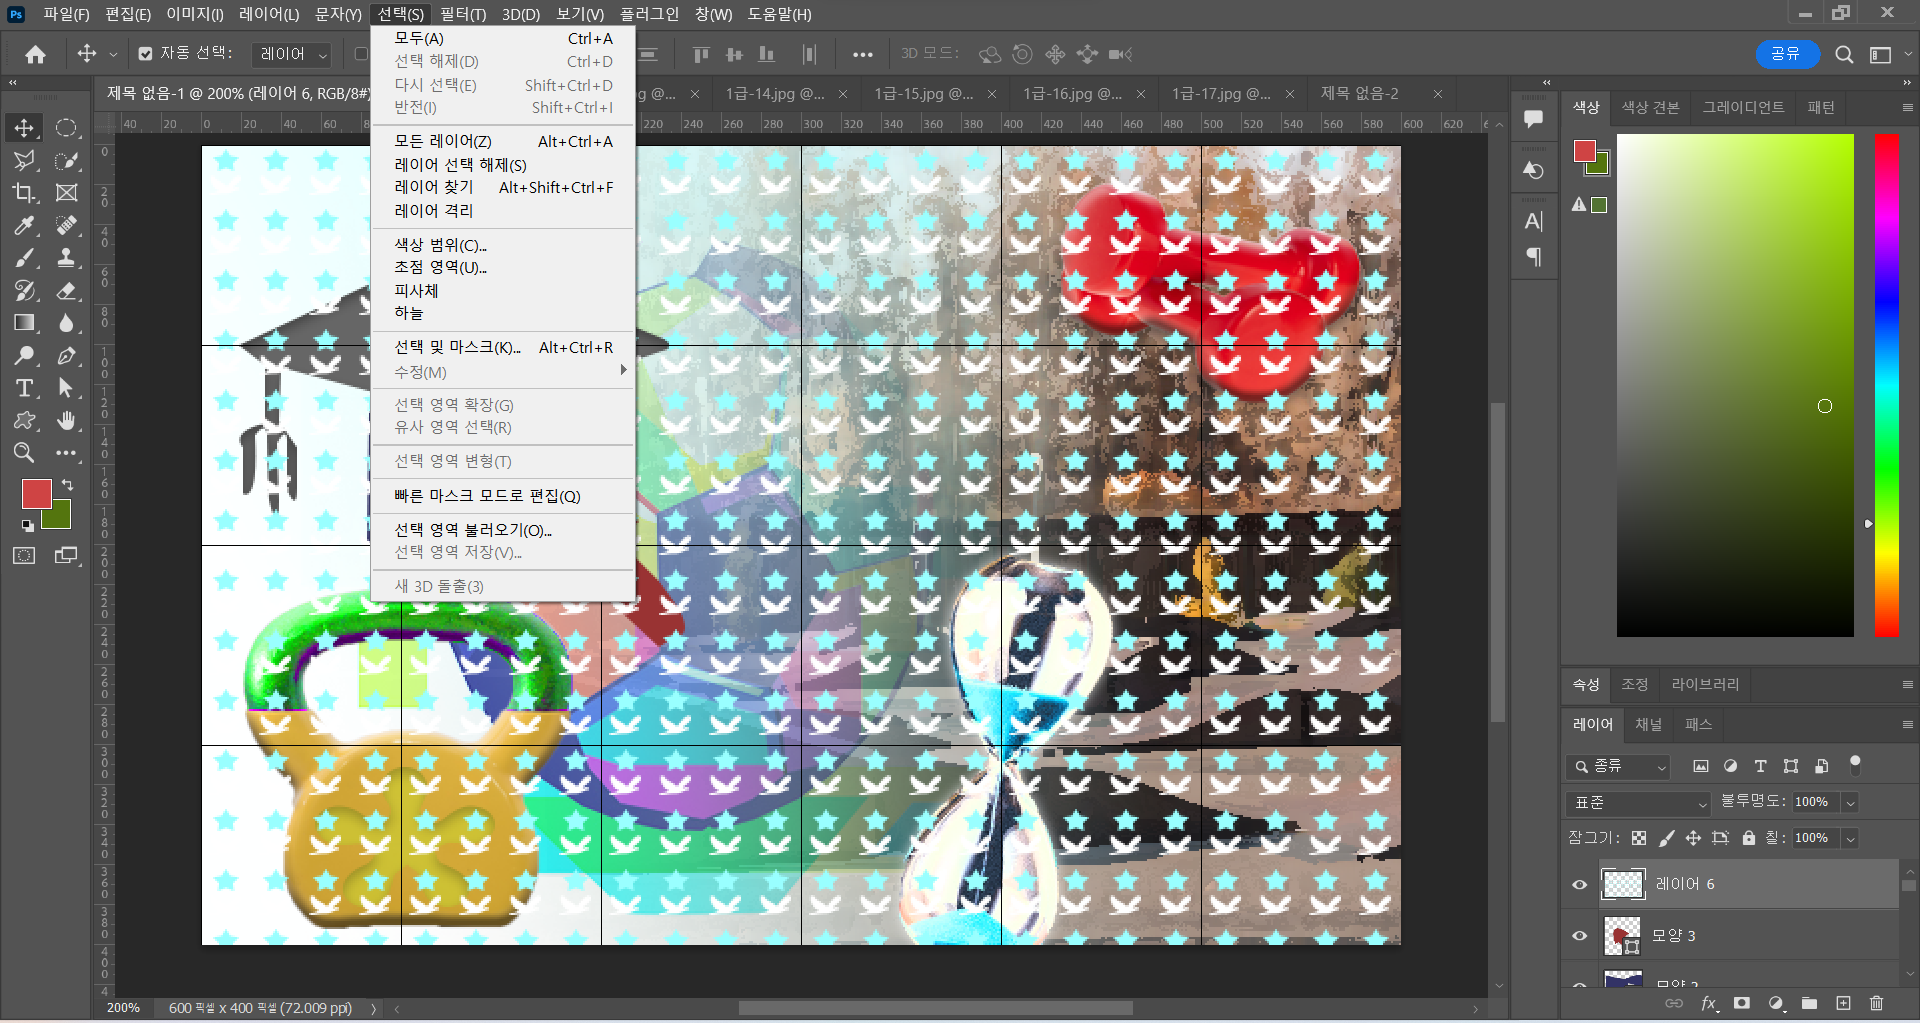Click the 공유 share button
The width and height of the screenshot is (1920, 1023).
(x=1785, y=54)
